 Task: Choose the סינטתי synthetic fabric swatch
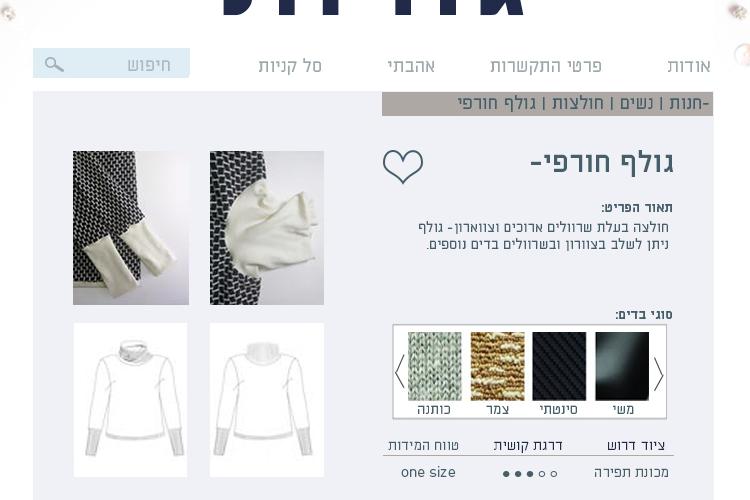(559, 366)
